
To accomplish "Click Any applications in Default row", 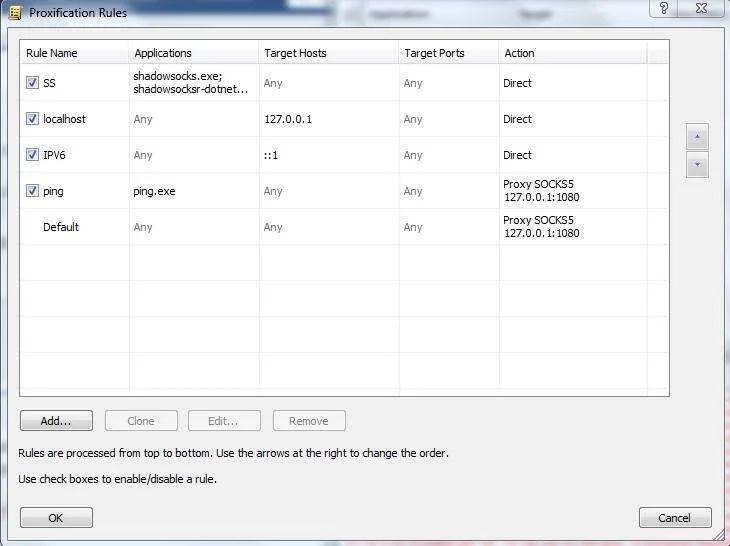I will 143,228.
